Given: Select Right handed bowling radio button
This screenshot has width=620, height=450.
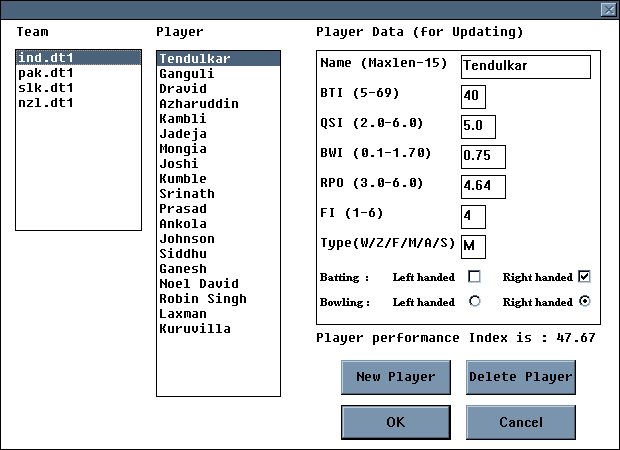Looking at the screenshot, I should [585, 301].
